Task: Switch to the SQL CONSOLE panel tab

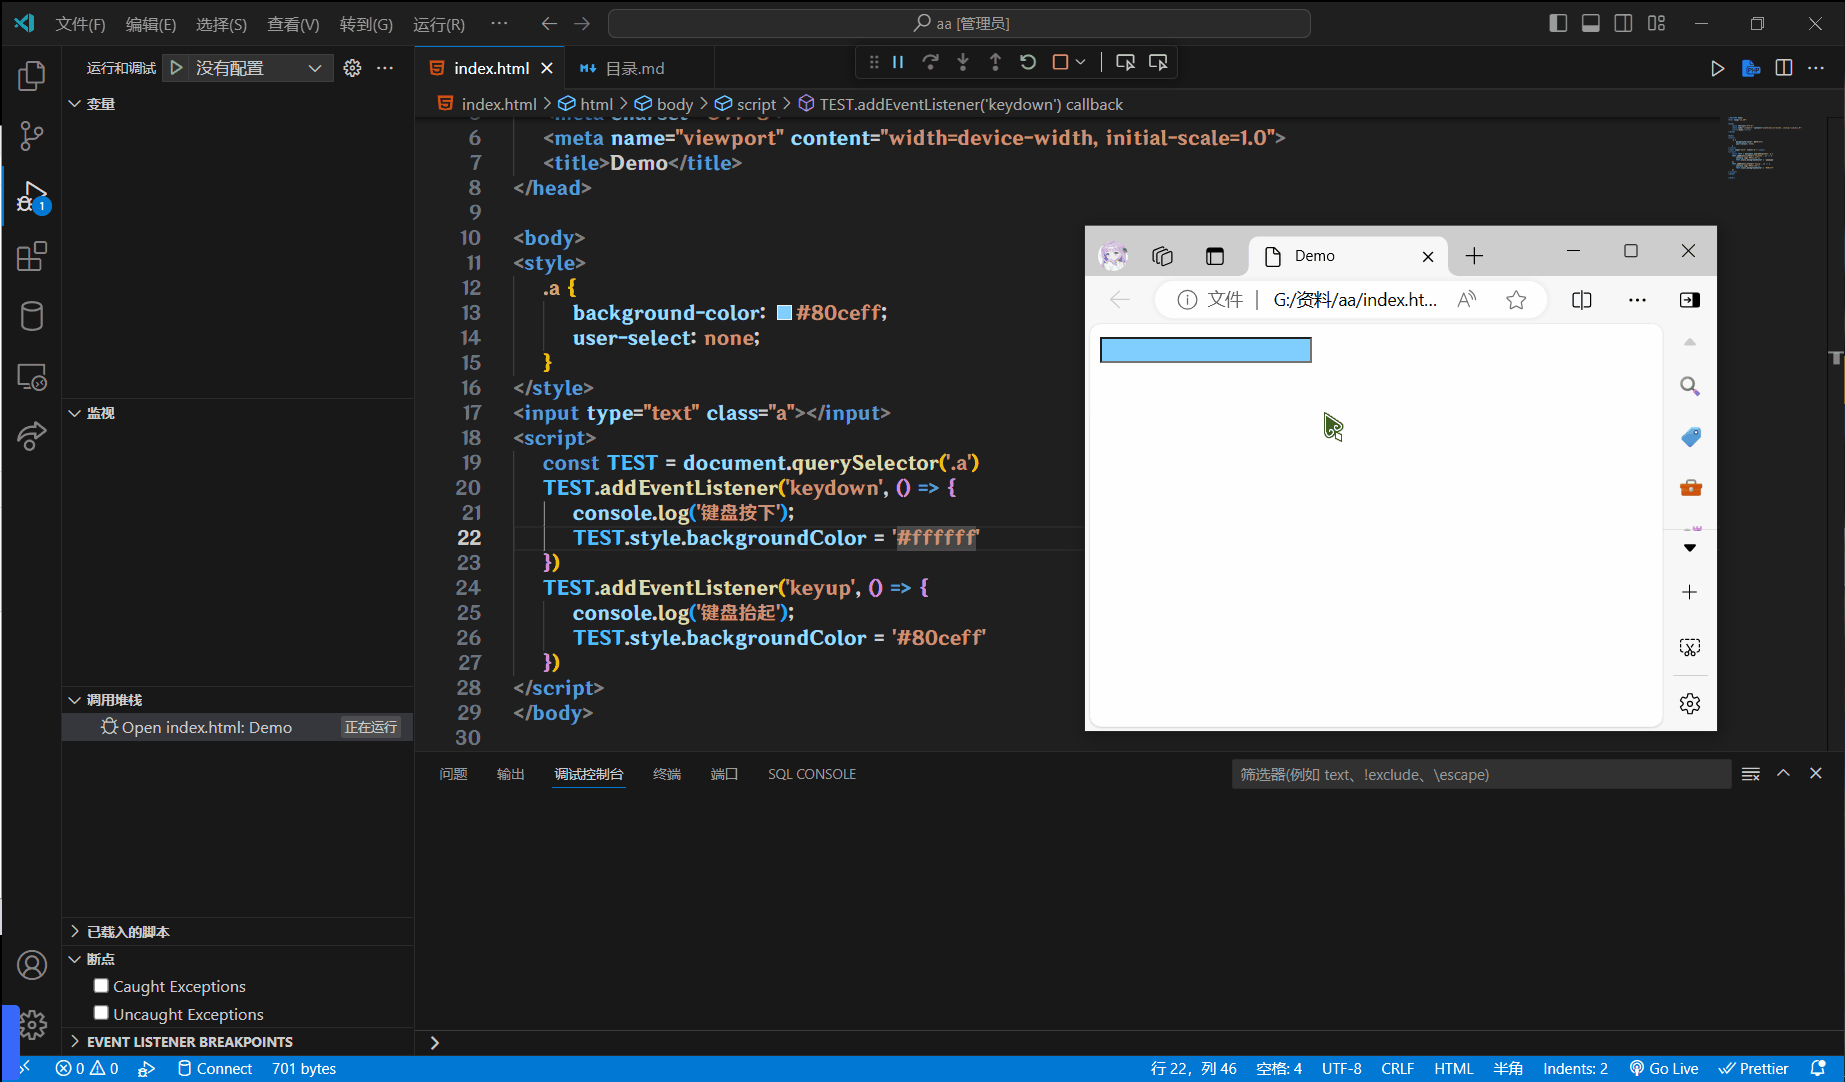Action: click(812, 774)
